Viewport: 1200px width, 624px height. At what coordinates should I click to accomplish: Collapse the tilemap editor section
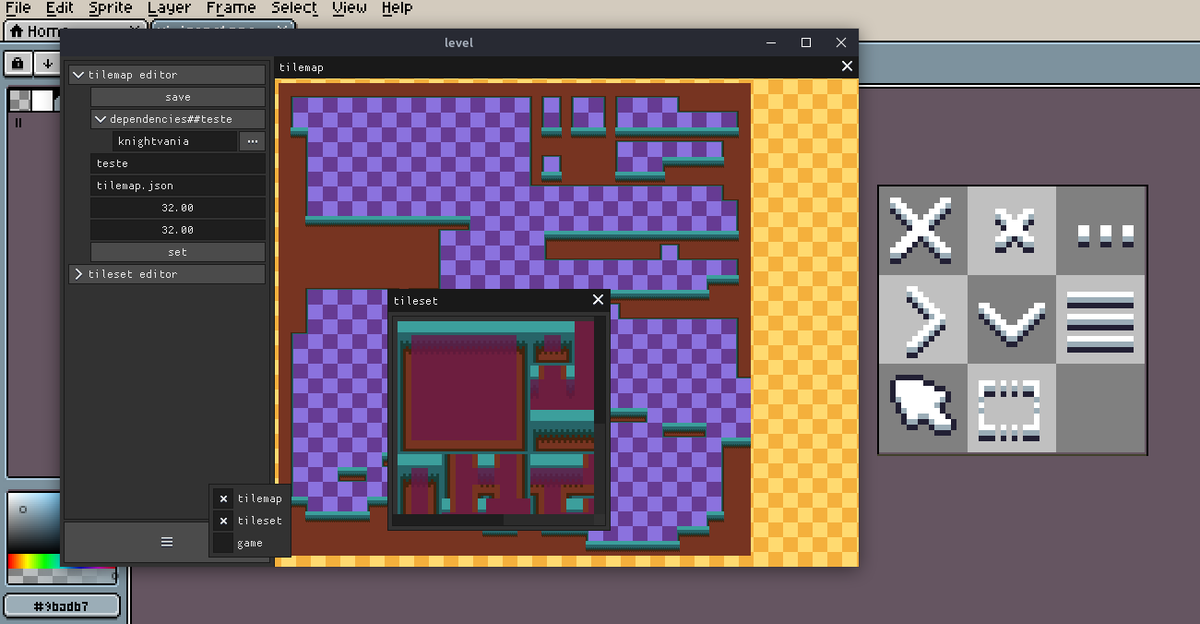(x=167, y=75)
